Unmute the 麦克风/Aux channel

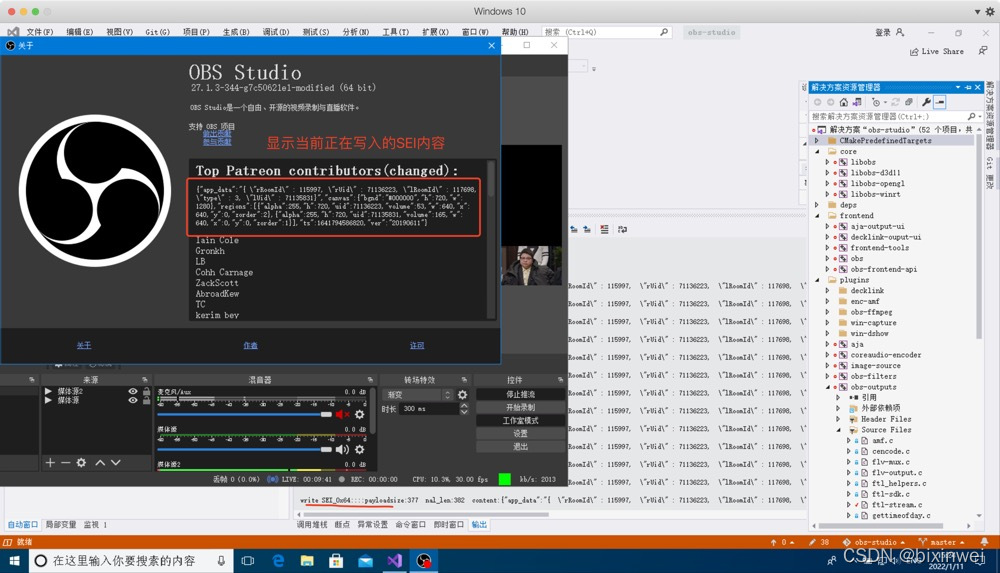[x=342, y=415]
